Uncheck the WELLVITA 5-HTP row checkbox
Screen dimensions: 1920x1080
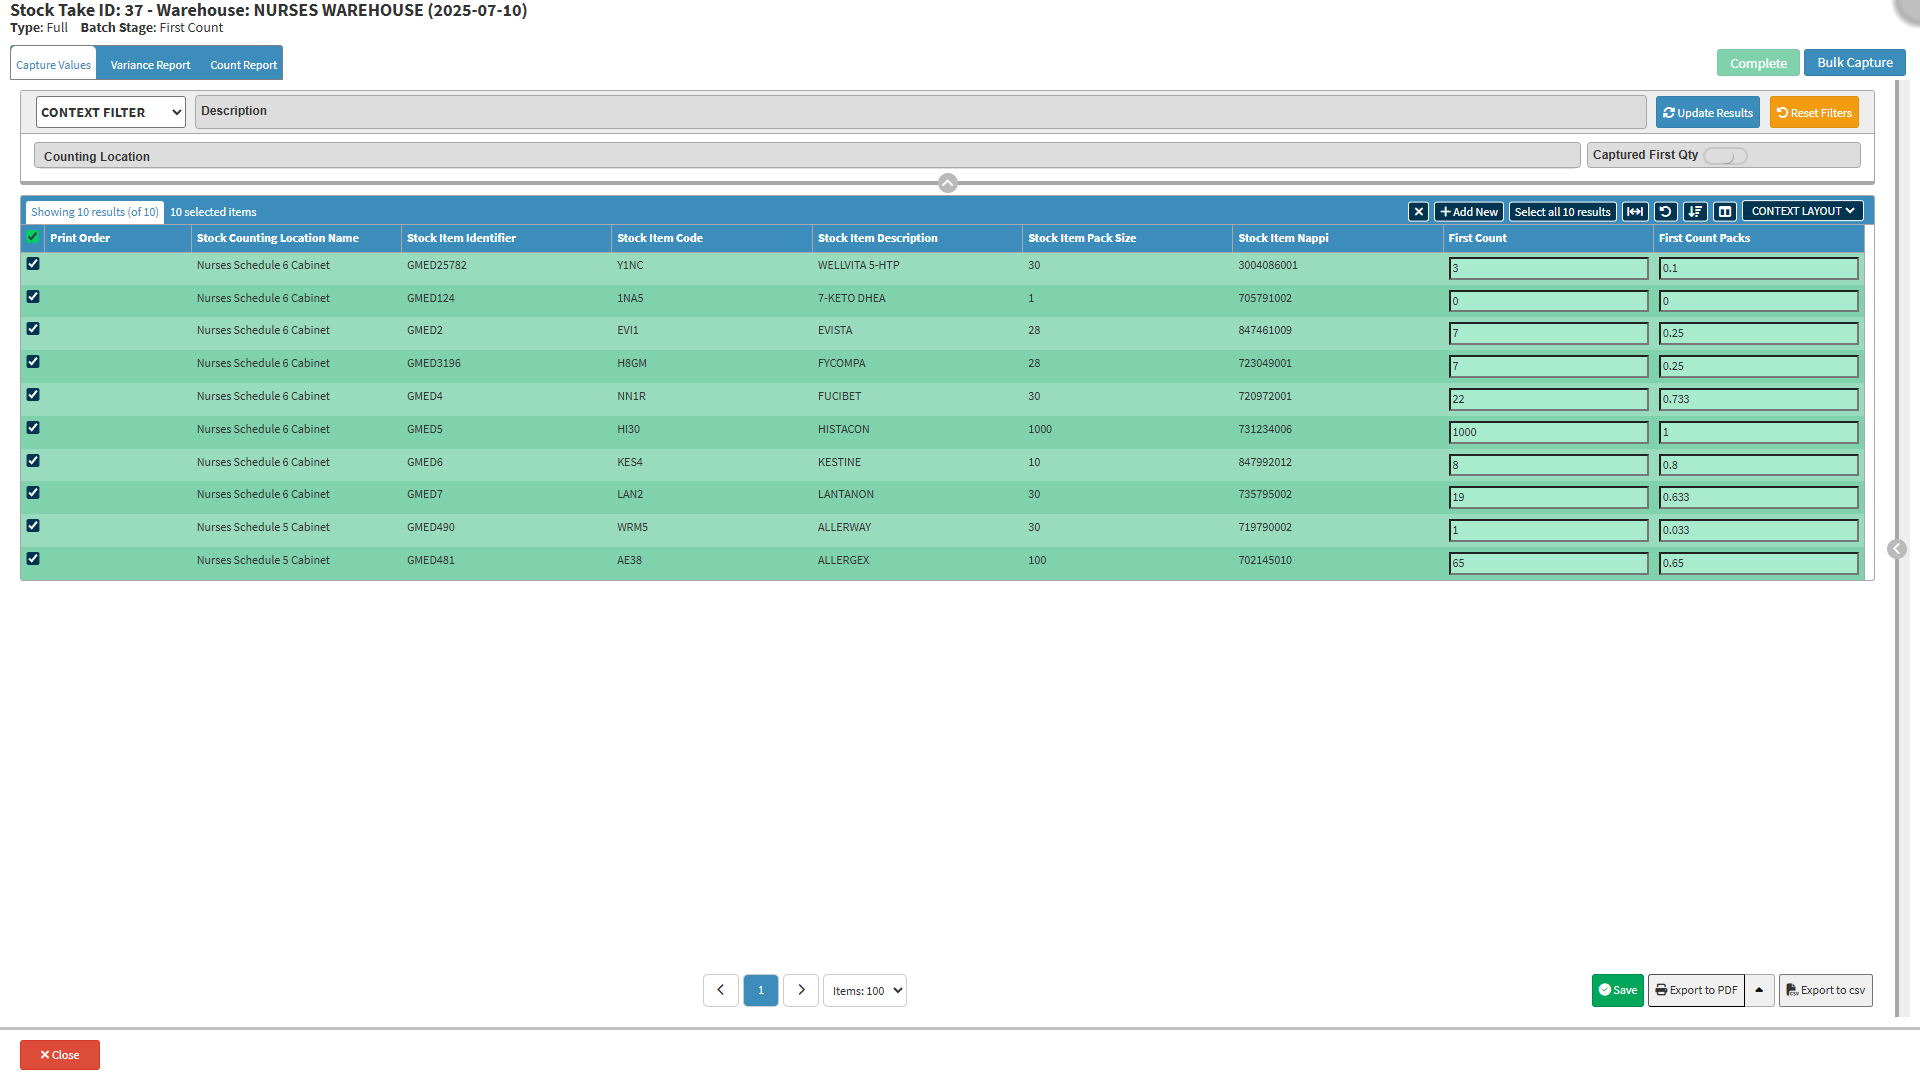(x=33, y=264)
